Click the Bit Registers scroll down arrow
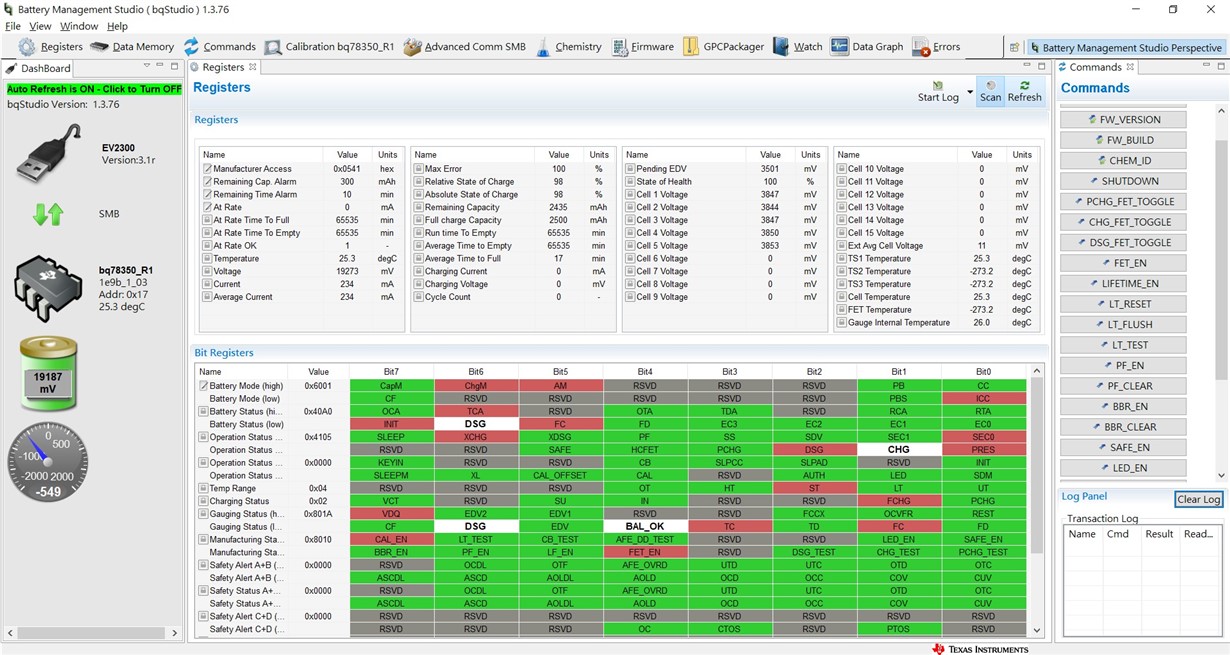Image resolution: width=1230 pixels, height=655 pixels. (x=1036, y=631)
